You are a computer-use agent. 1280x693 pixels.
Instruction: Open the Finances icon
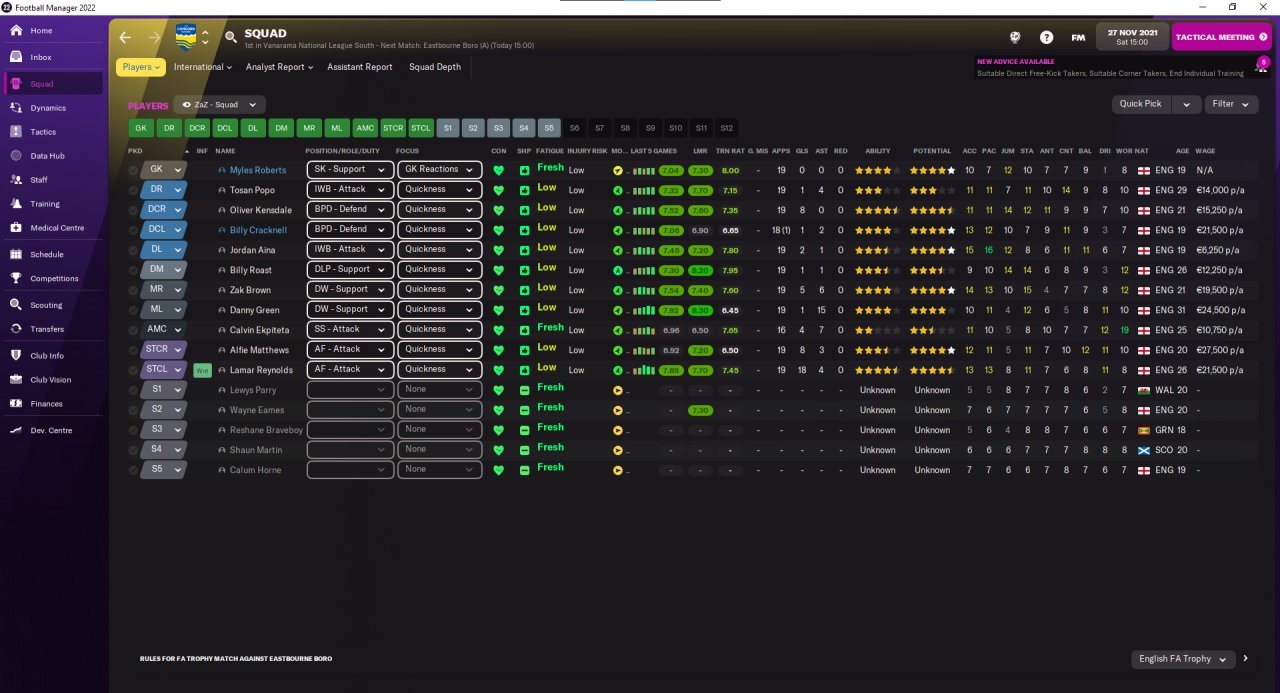[x=16, y=404]
